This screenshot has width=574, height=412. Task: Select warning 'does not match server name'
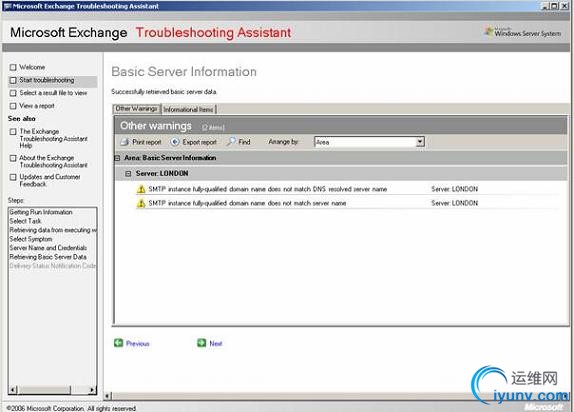click(247, 203)
